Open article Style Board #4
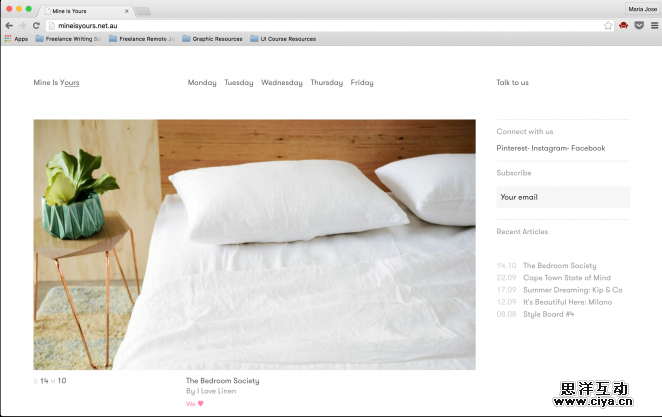 tap(548, 314)
